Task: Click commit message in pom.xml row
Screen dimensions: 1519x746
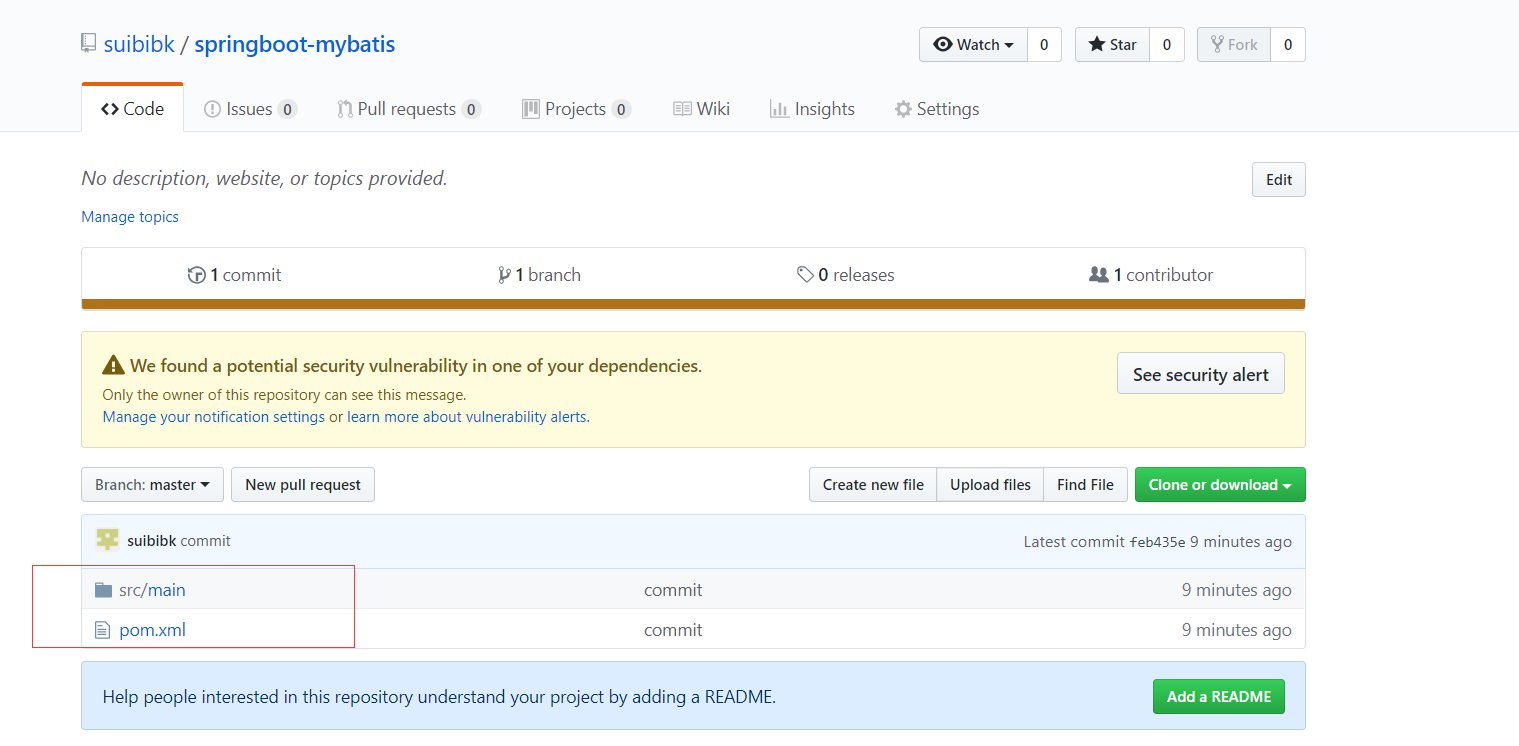Action: (673, 630)
